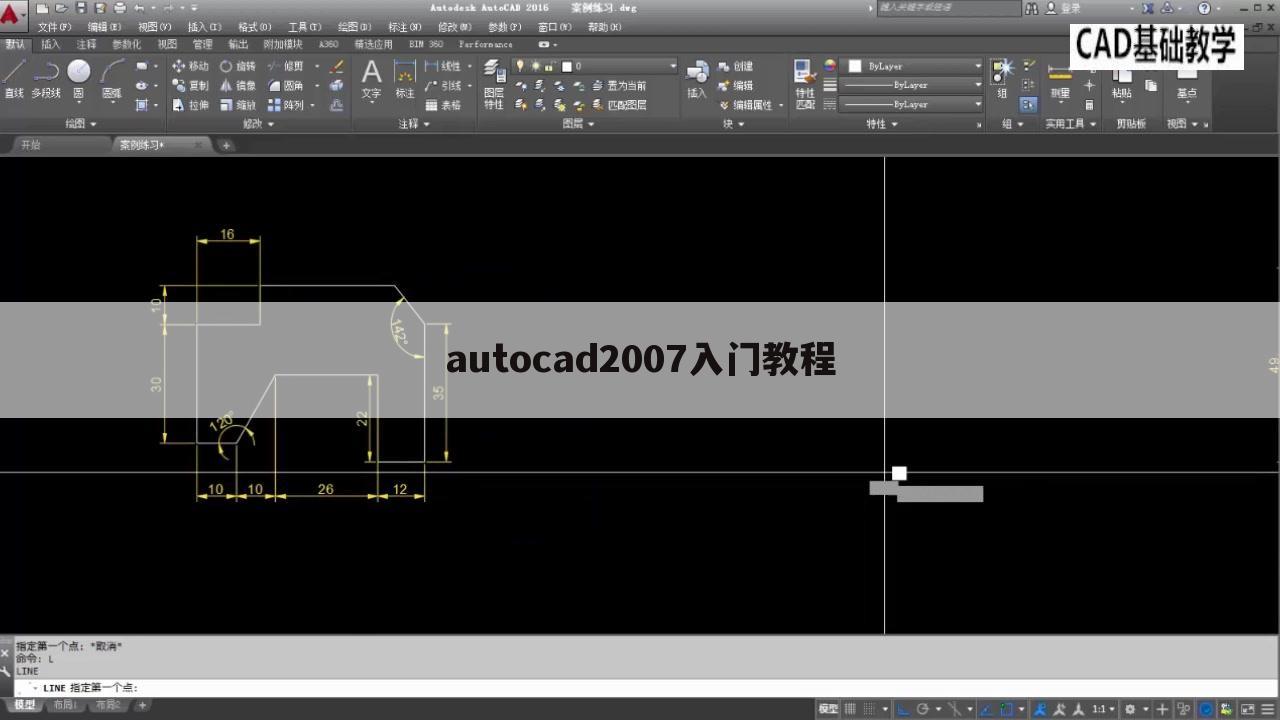Click the Save icon in quick access toolbar
This screenshot has width=1280, height=720.
click(82, 8)
